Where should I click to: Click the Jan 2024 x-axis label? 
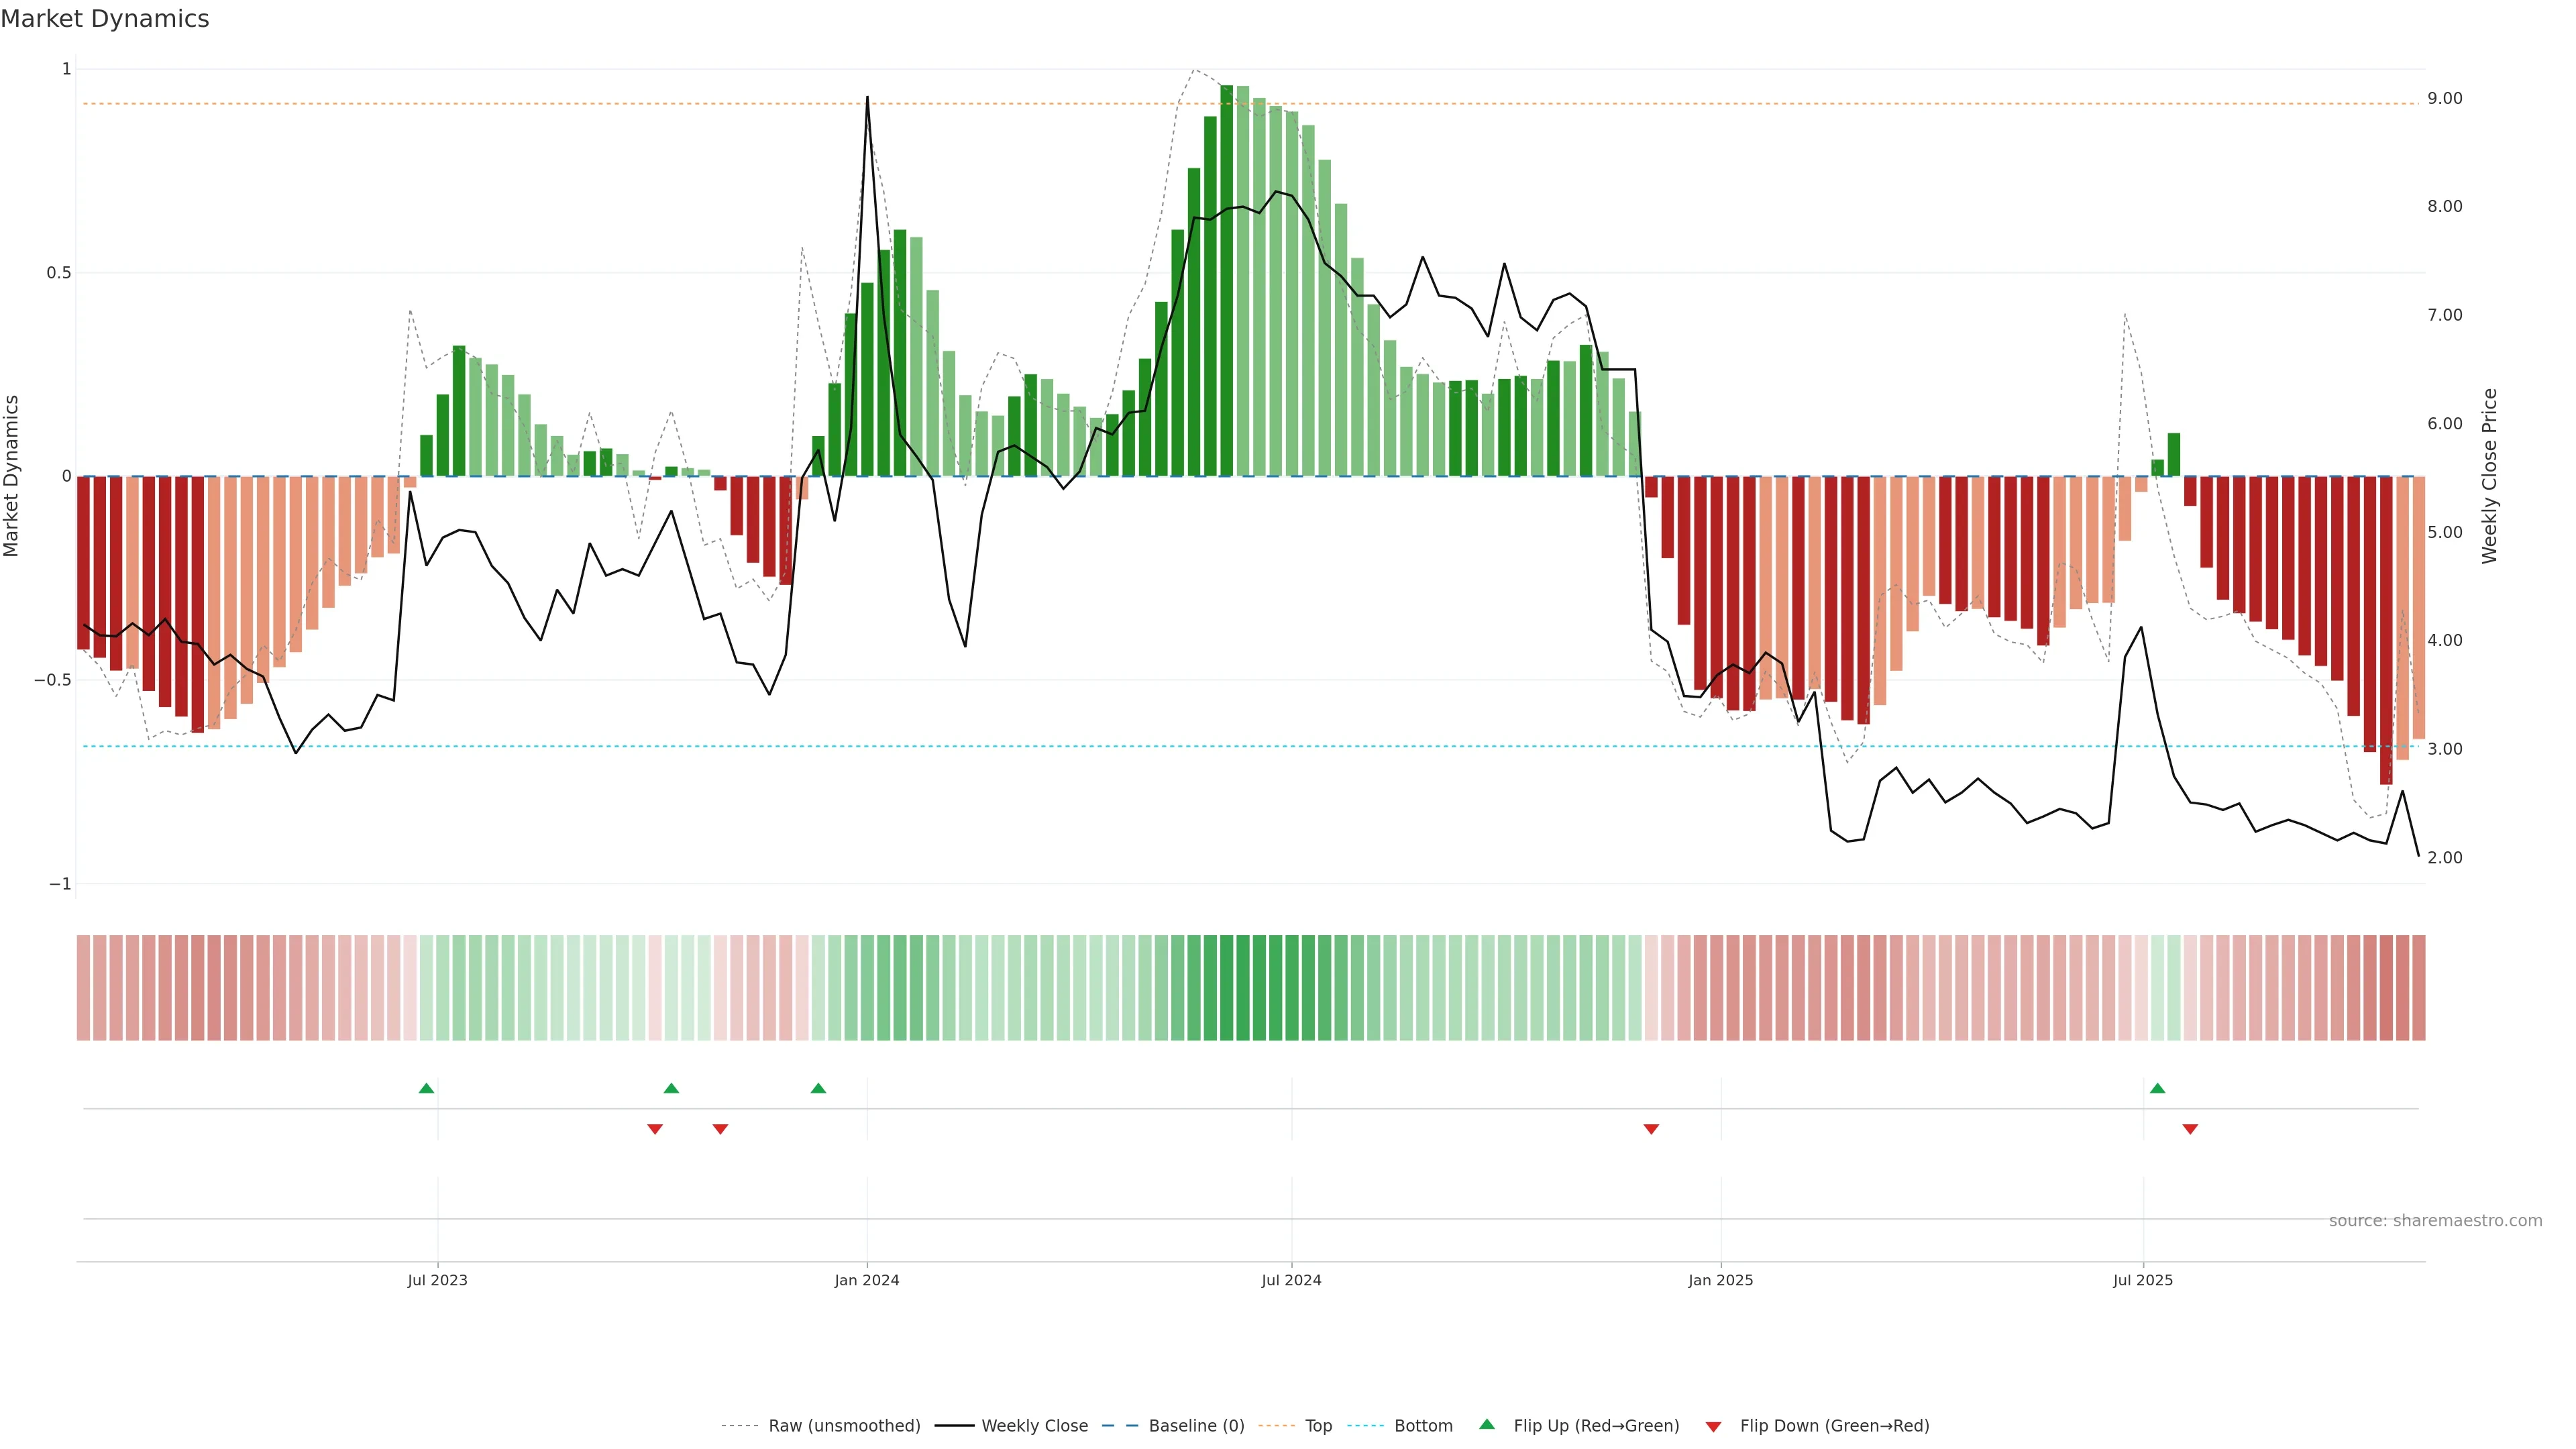point(866,1280)
